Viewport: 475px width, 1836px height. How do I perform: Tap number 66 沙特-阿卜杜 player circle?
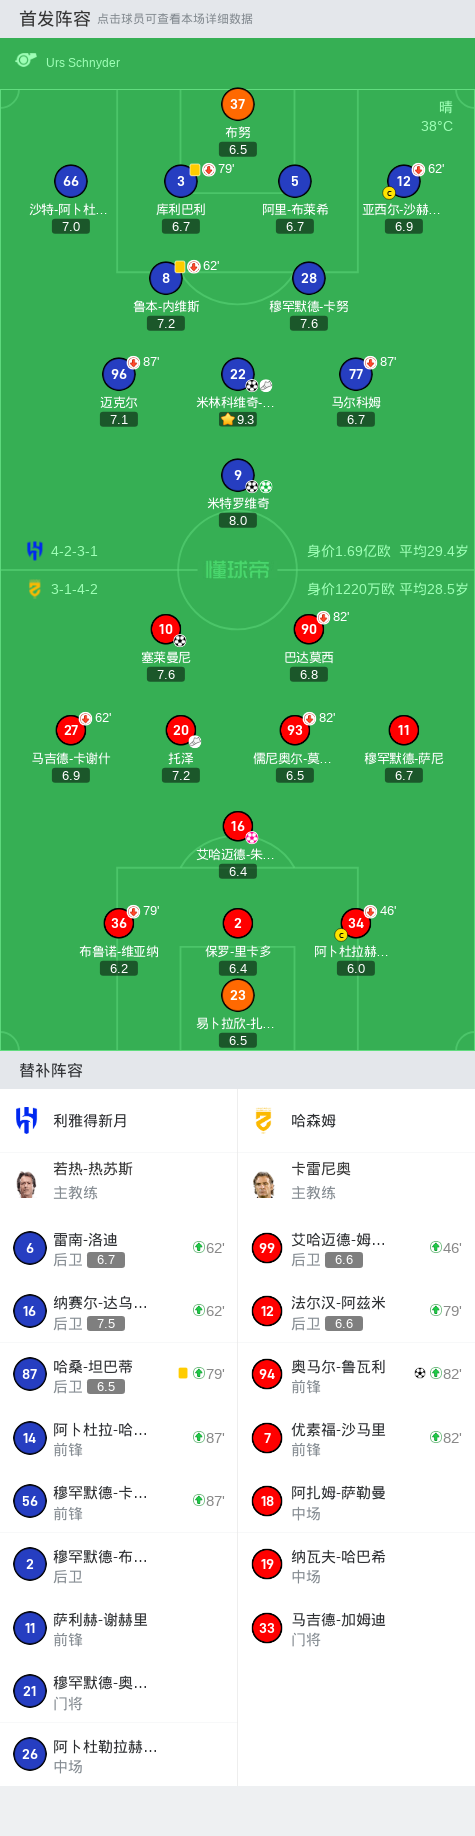coord(71,181)
